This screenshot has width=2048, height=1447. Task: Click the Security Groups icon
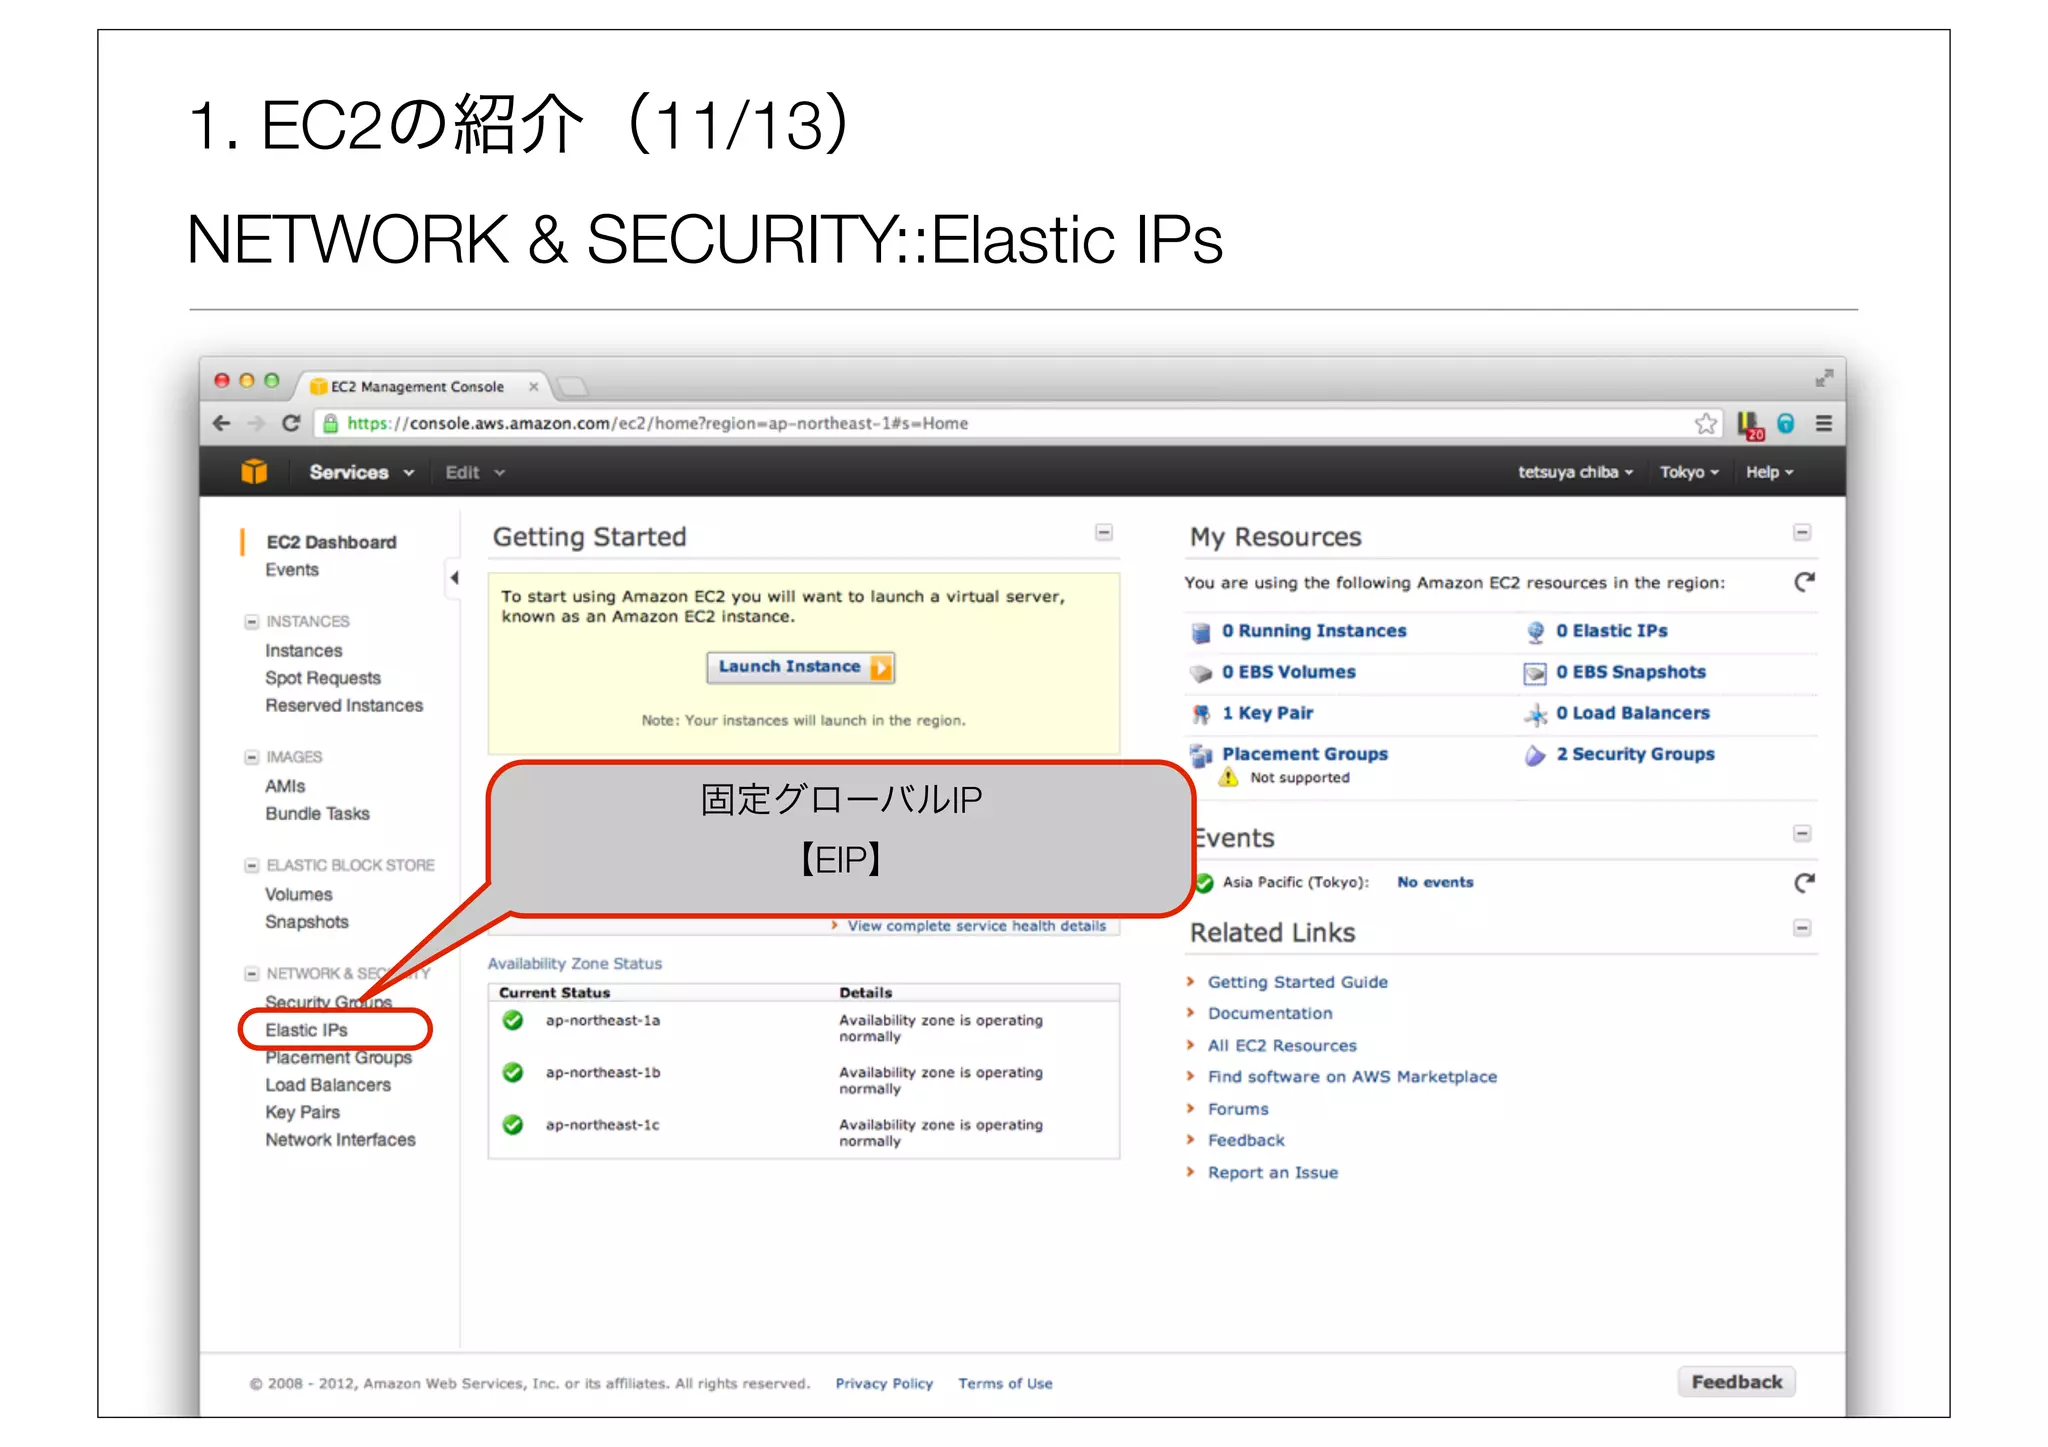[1535, 755]
